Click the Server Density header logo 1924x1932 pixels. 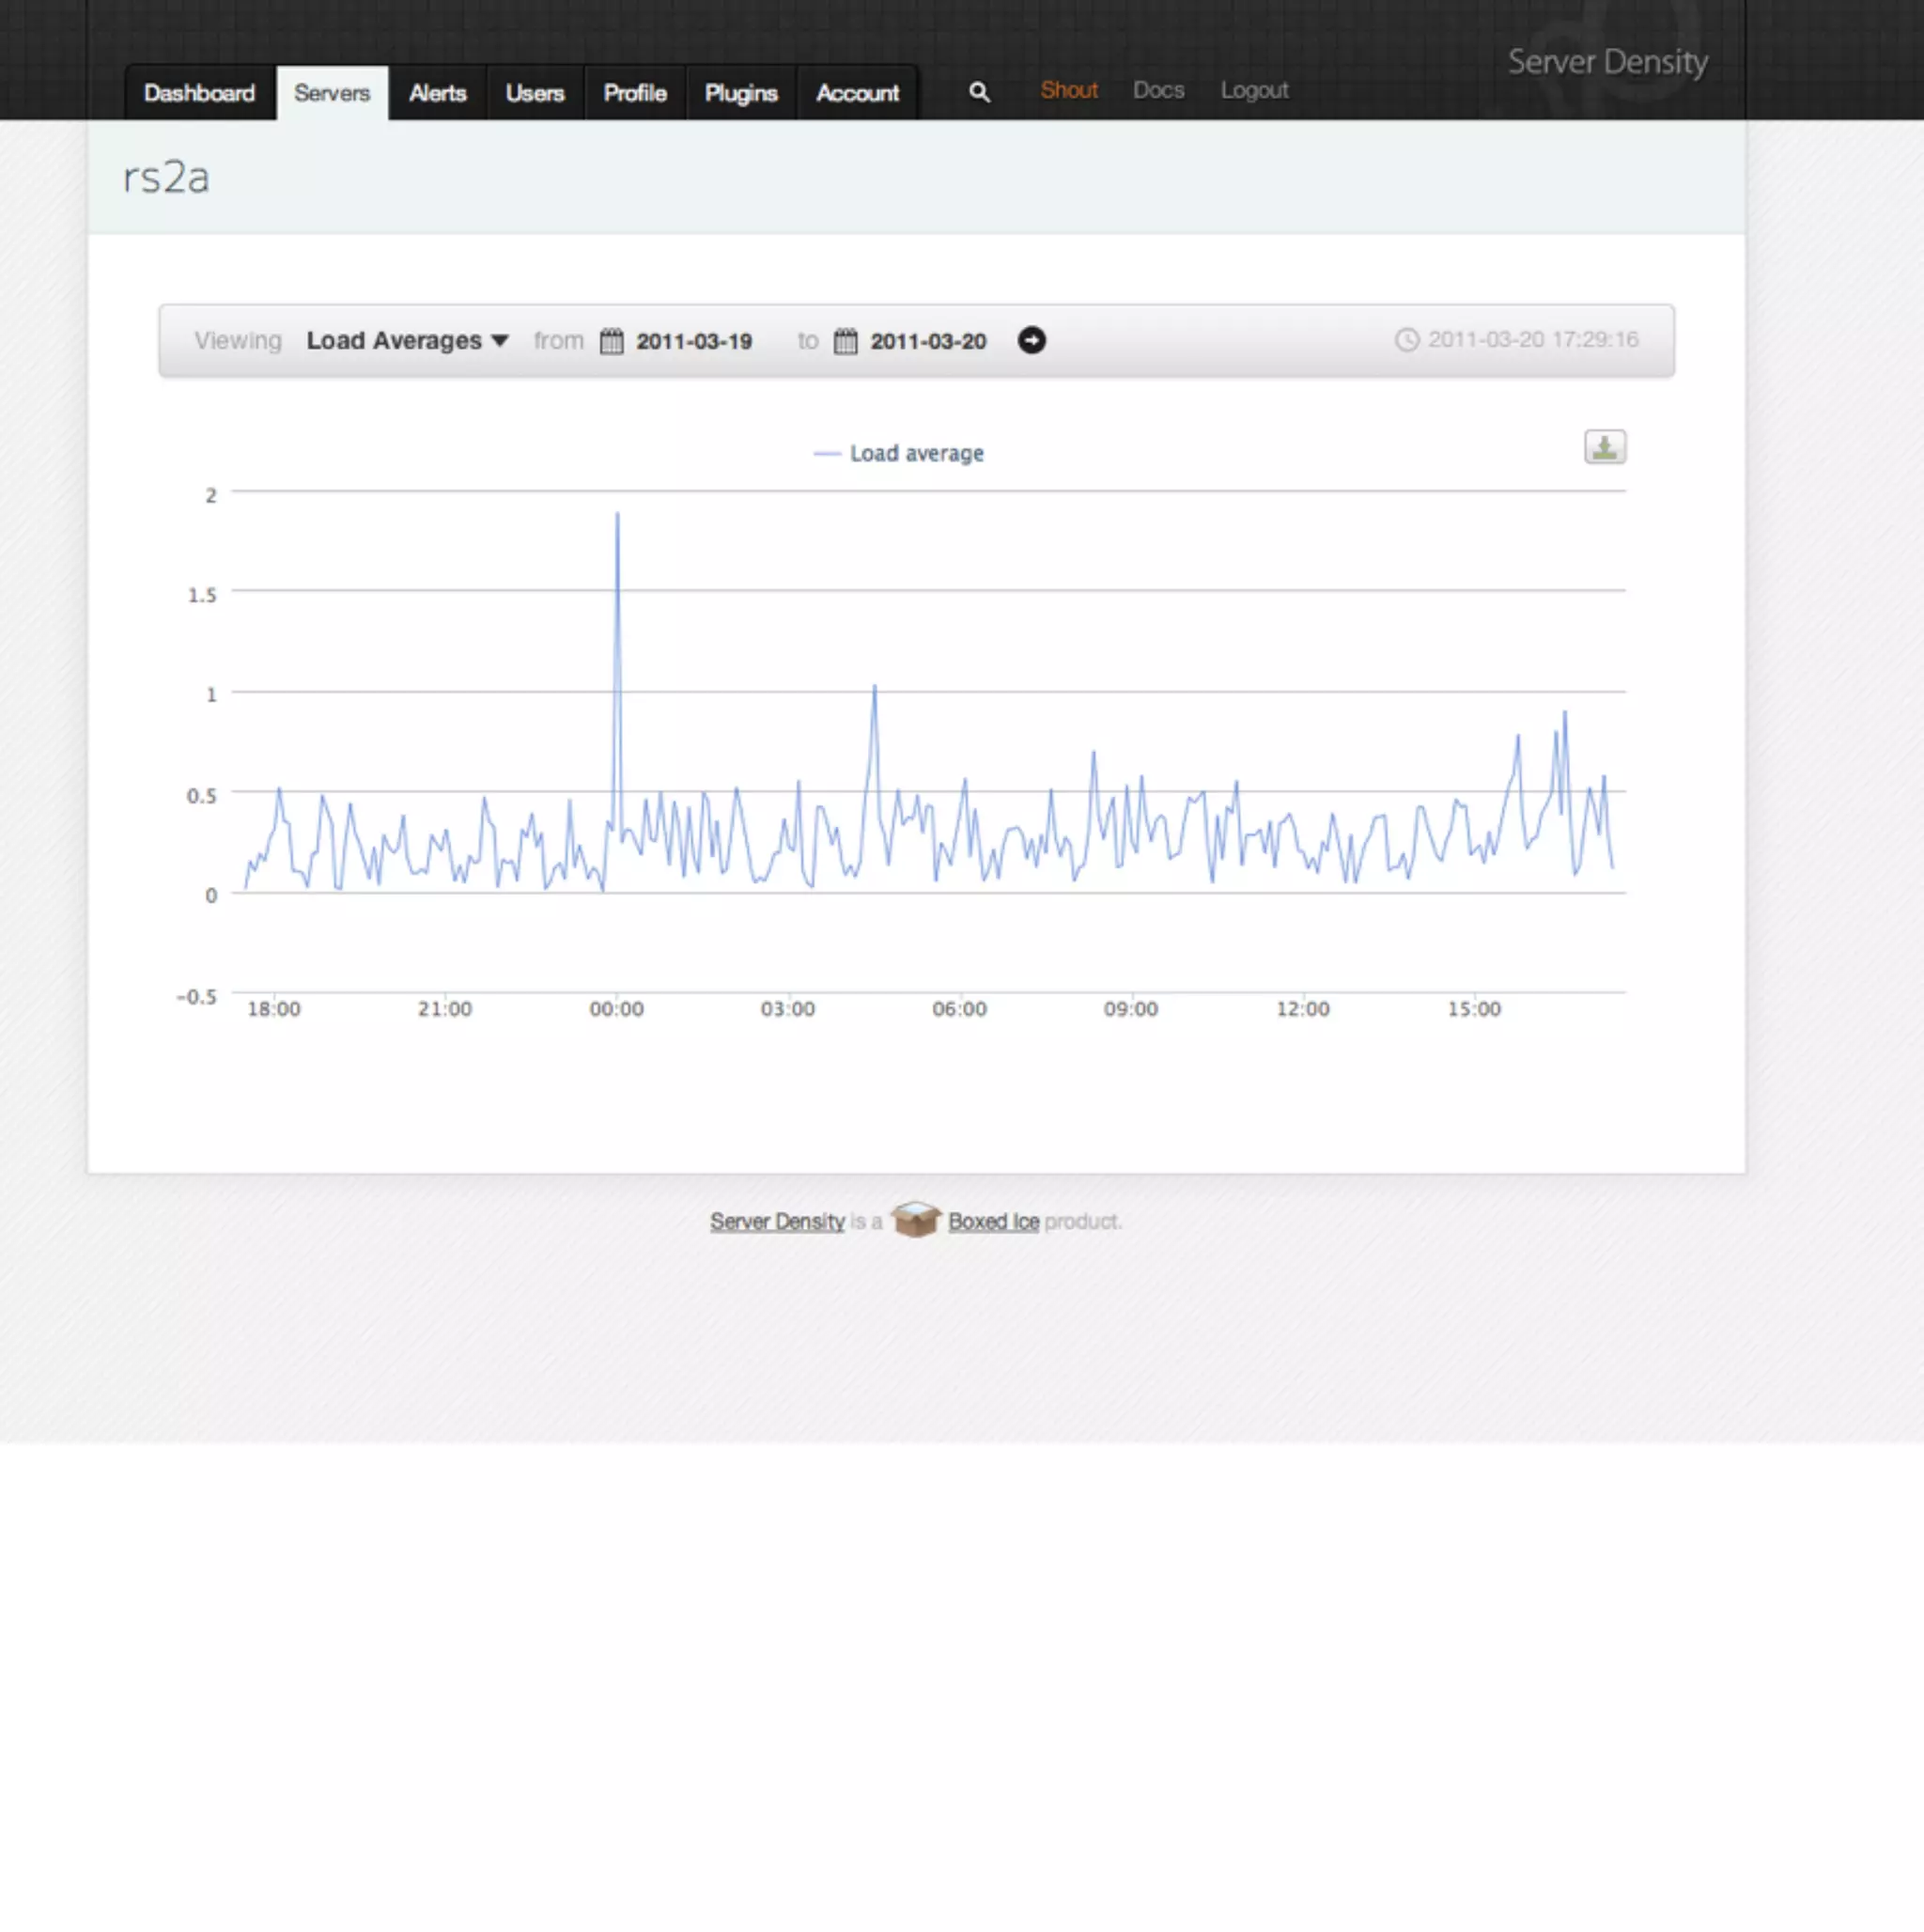(x=1607, y=62)
